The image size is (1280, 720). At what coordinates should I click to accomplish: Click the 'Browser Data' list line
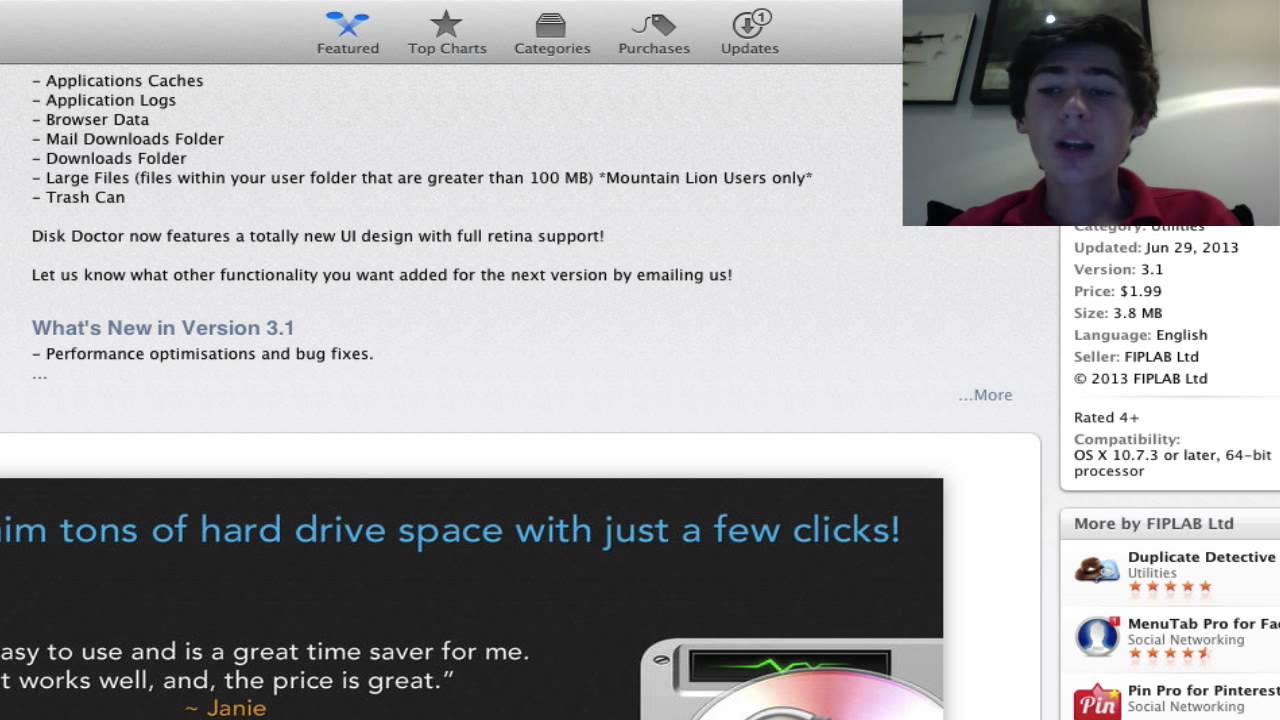point(90,119)
